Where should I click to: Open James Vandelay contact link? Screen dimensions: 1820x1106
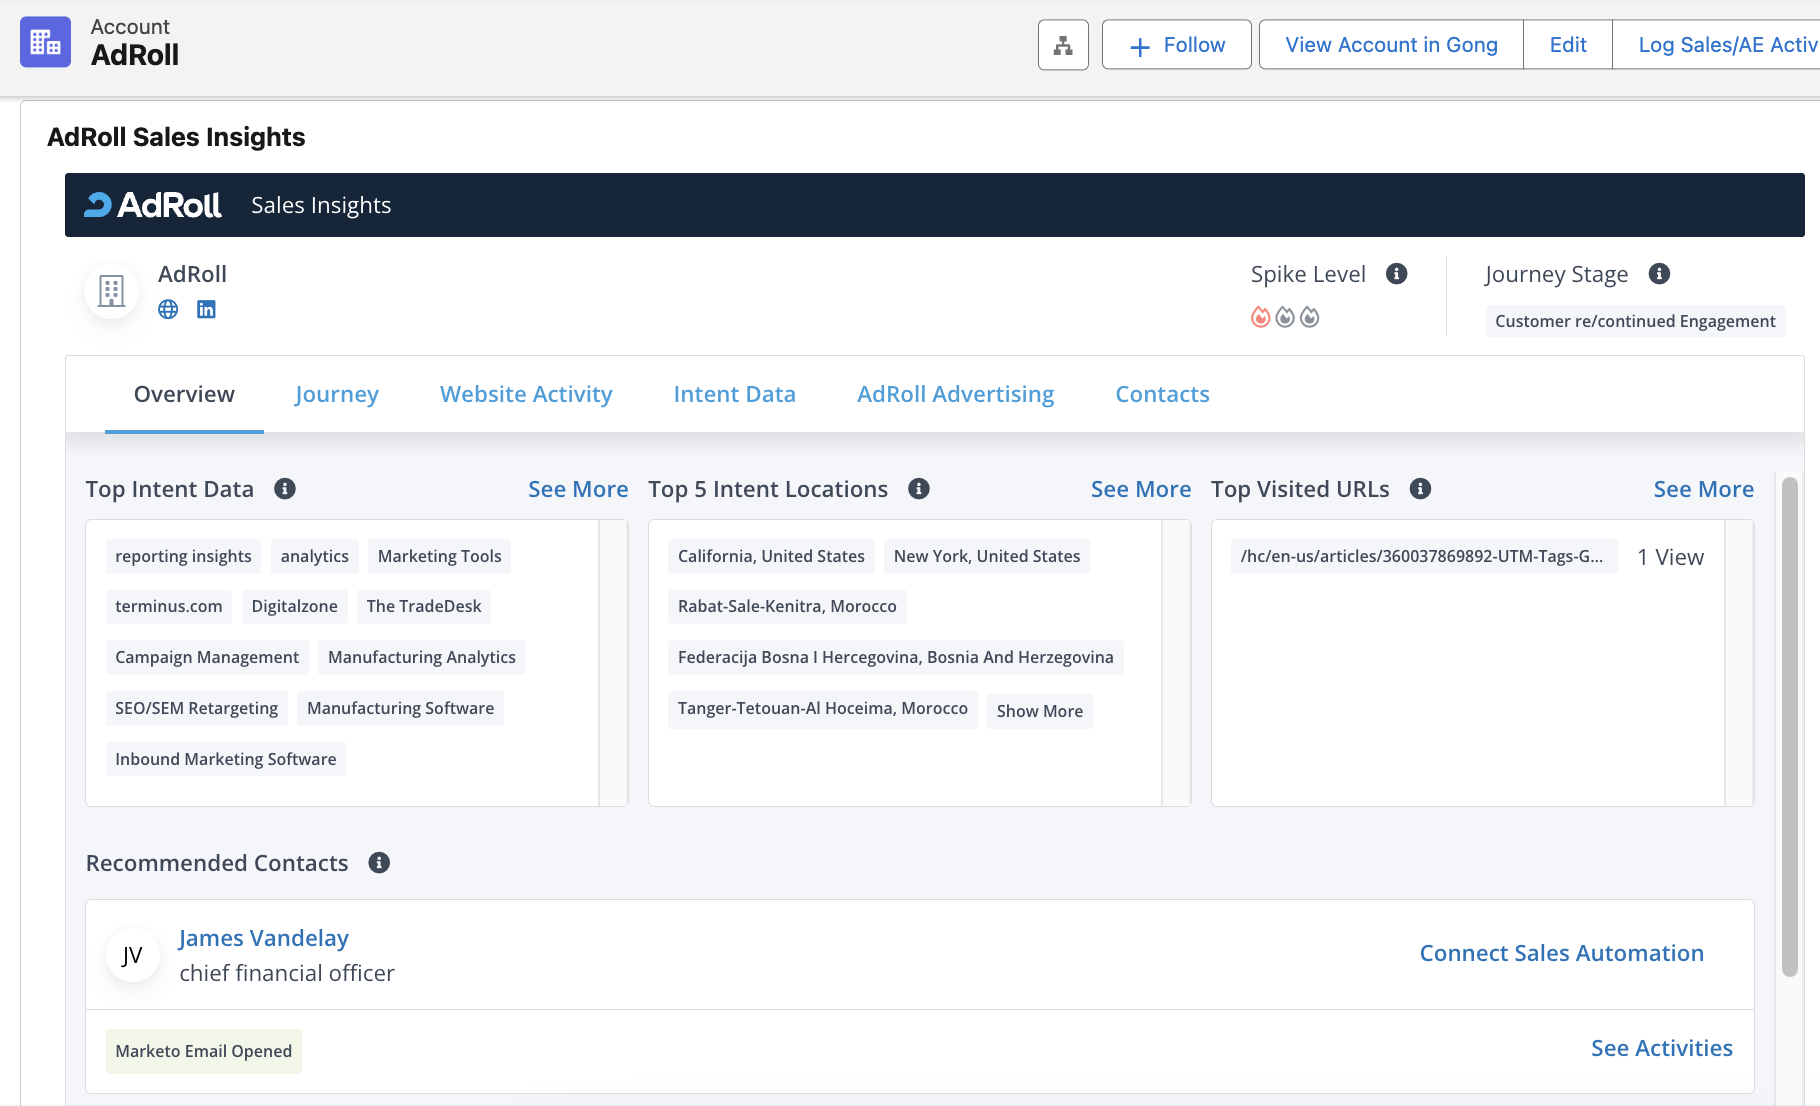(264, 938)
